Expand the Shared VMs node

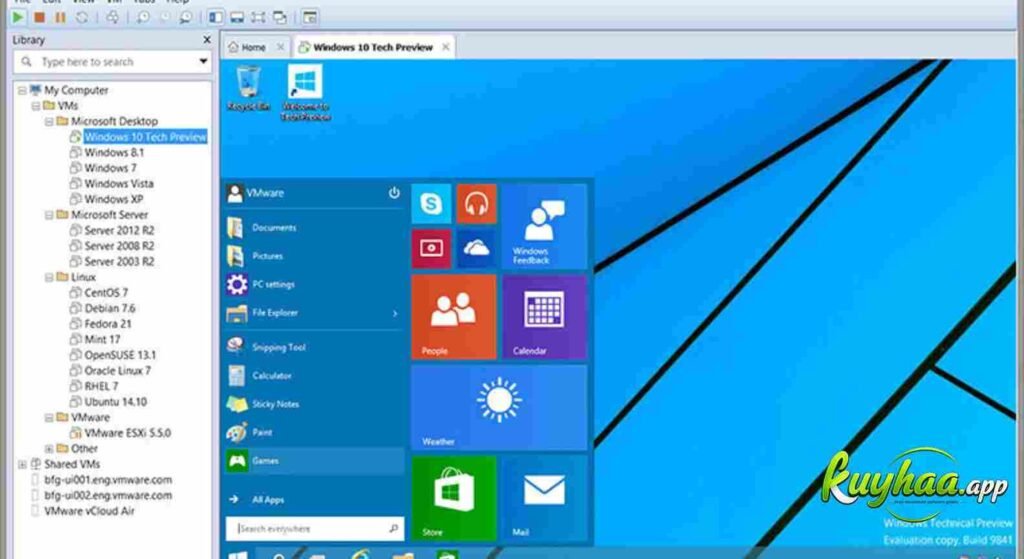pos(22,464)
